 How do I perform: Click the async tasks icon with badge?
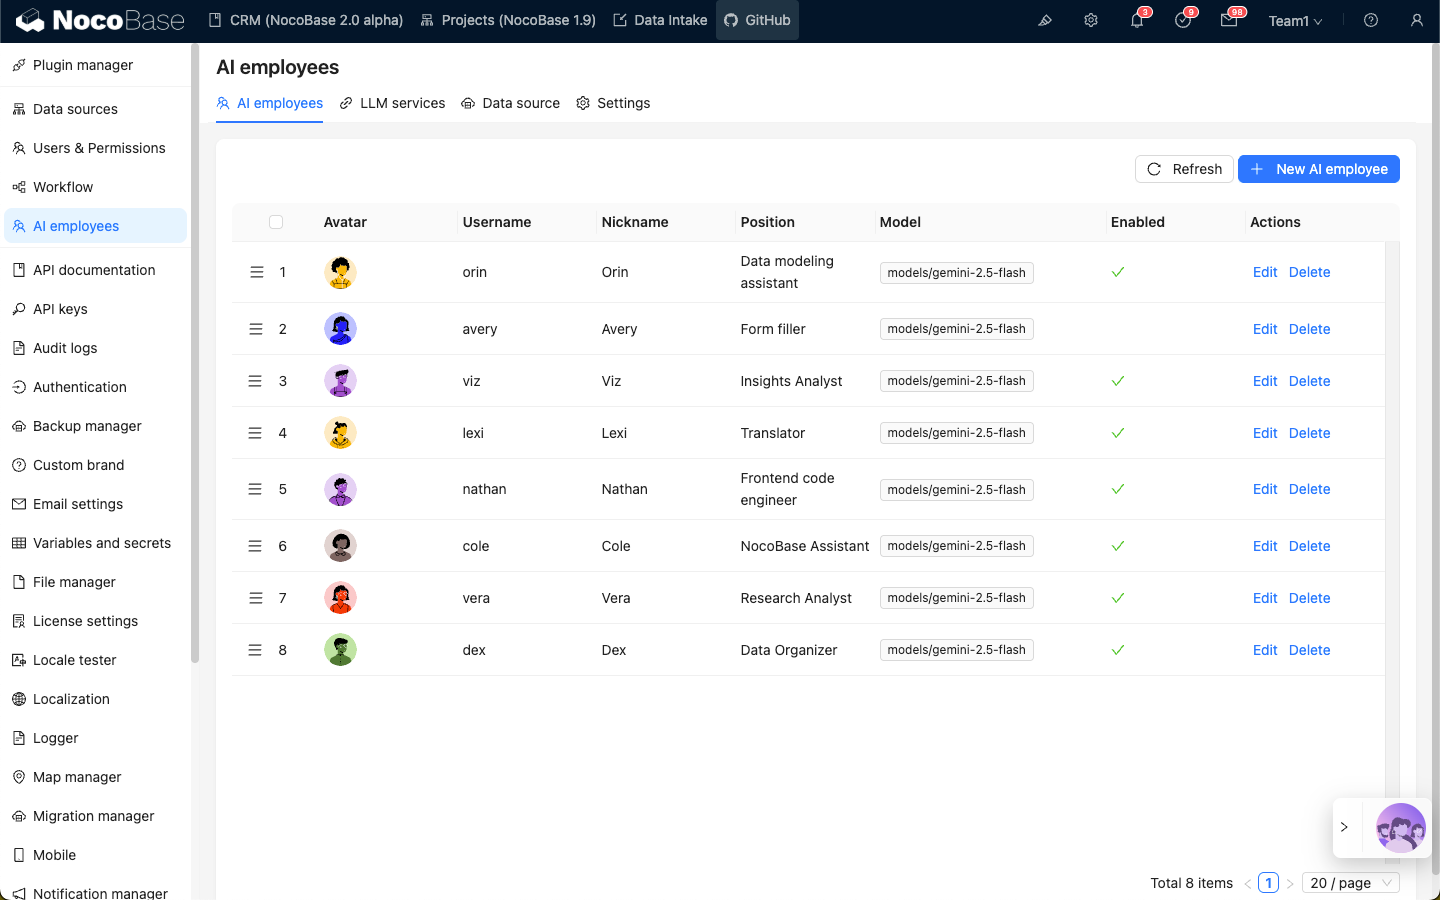tap(1183, 21)
